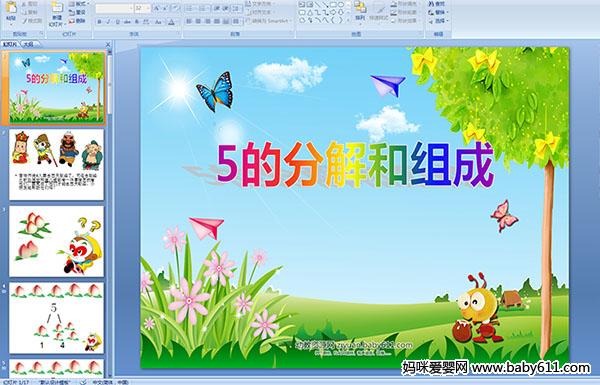Click the Layout button in slides group

point(78,4)
